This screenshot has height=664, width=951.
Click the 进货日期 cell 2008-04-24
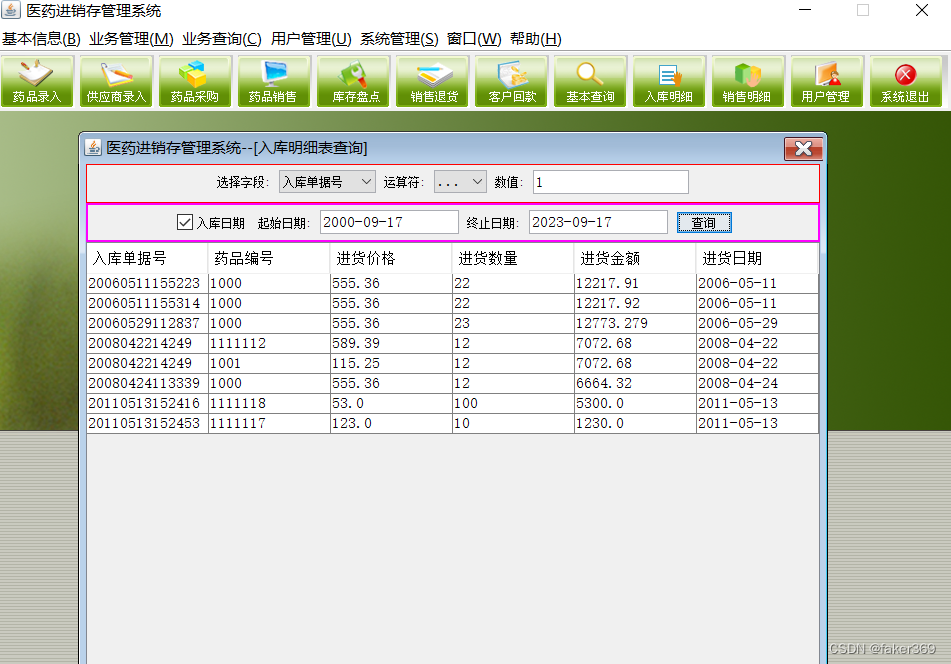(757, 383)
